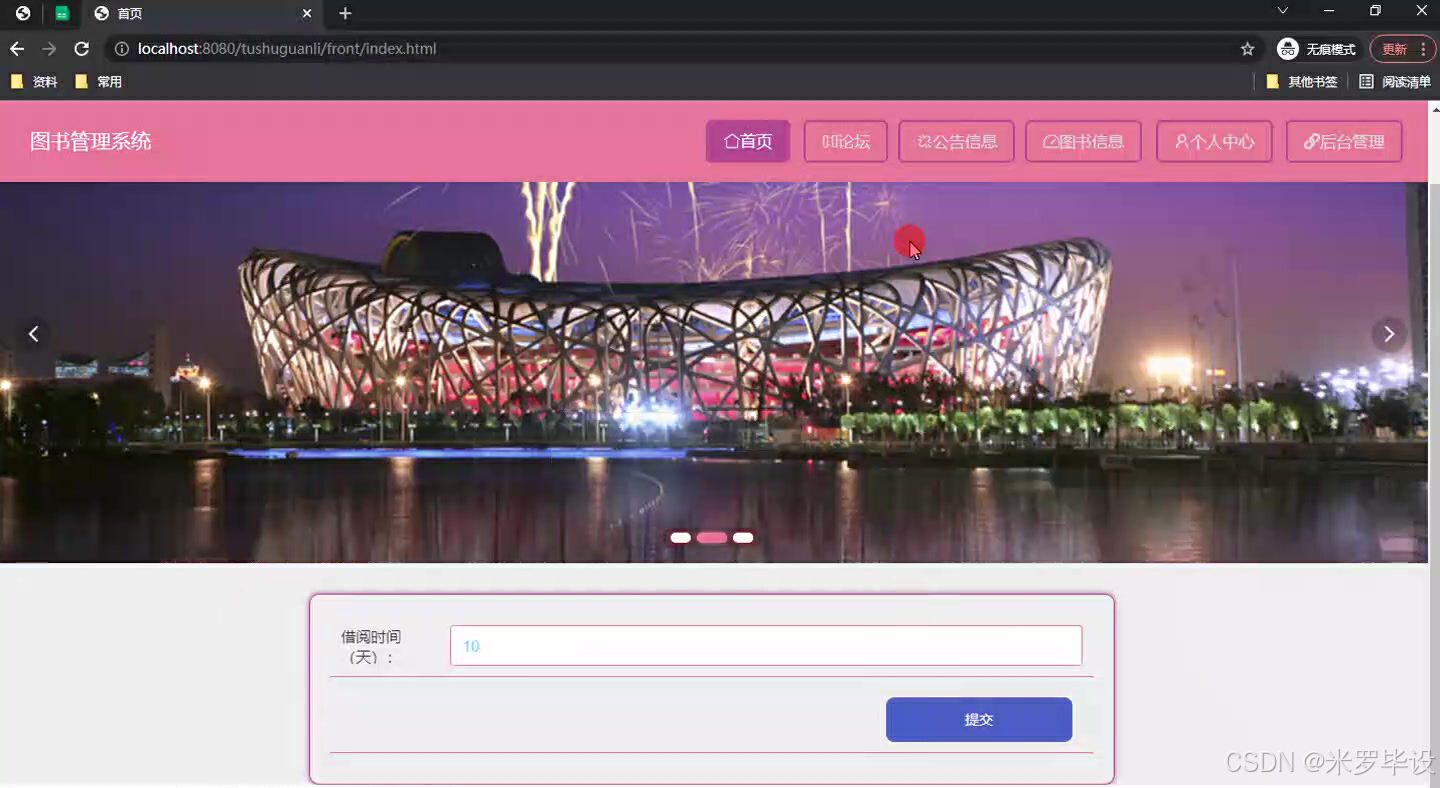
Task: Open the 个人中心 navigation item
Action: 1214,142
